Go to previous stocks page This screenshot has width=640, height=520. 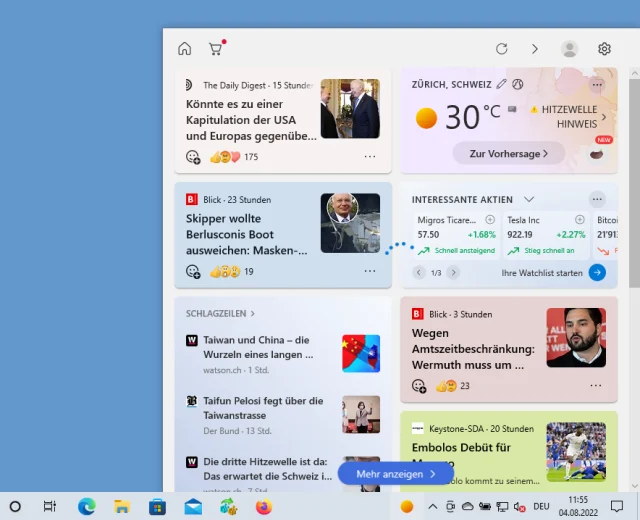pyautogui.click(x=419, y=272)
